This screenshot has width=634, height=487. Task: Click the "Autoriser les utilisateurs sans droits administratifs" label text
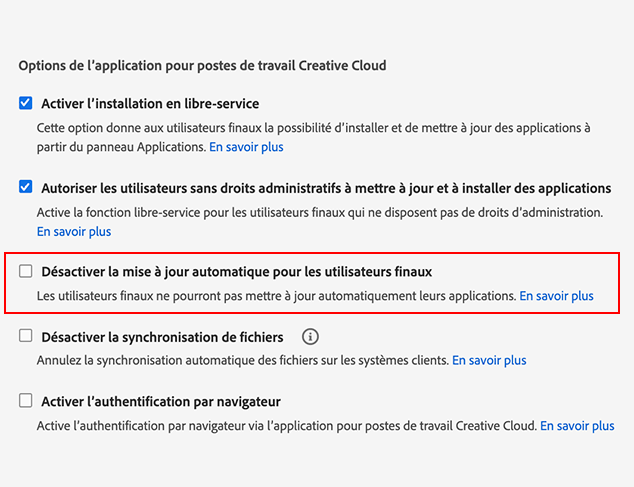pyautogui.click(x=326, y=187)
